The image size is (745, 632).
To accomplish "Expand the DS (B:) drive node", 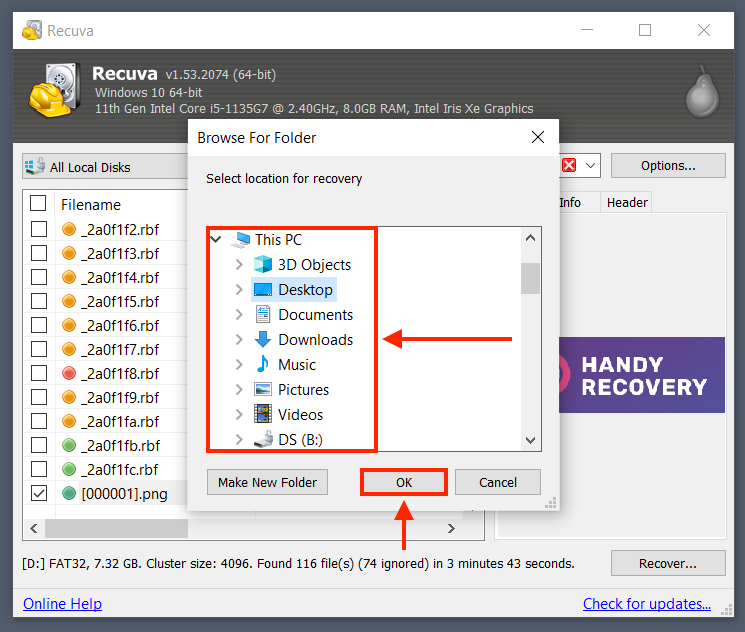I will click(239, 440).
